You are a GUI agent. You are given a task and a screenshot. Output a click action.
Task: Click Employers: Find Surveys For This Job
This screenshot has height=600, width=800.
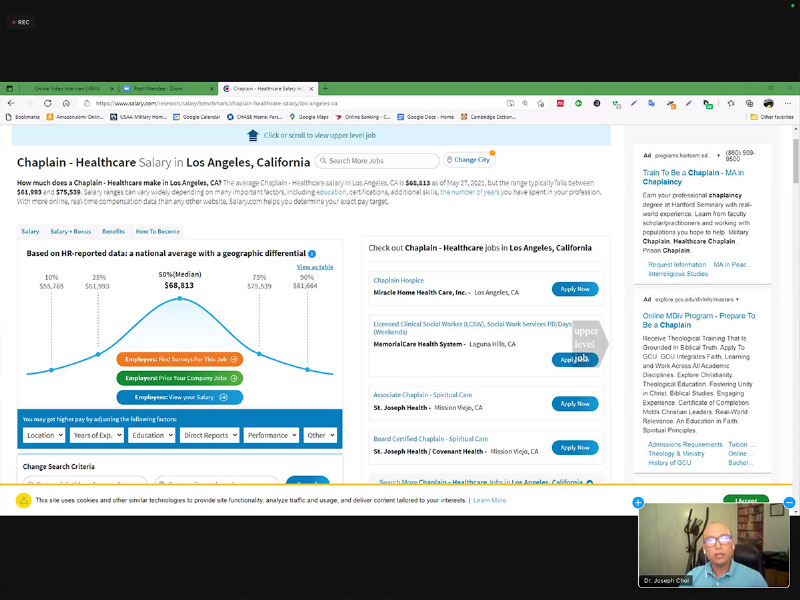click(180, 359)
